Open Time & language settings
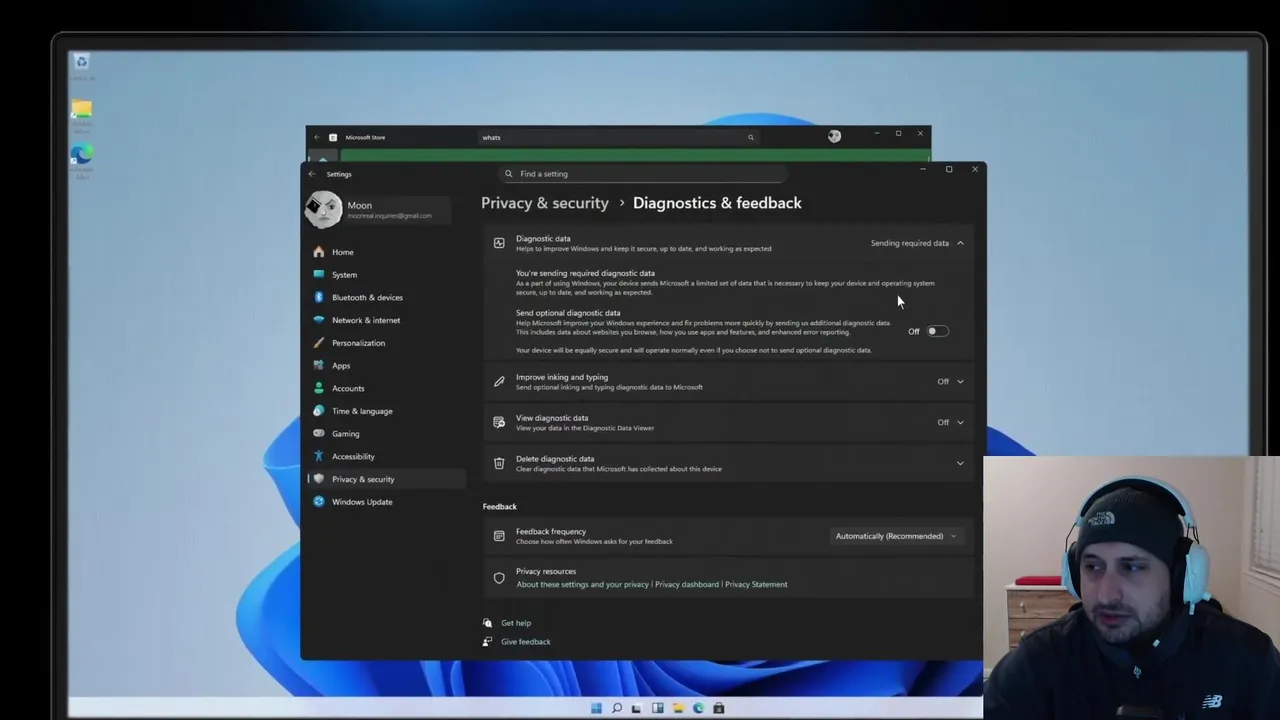Viewport: 1280px width, 720px height. pos(362,411)
